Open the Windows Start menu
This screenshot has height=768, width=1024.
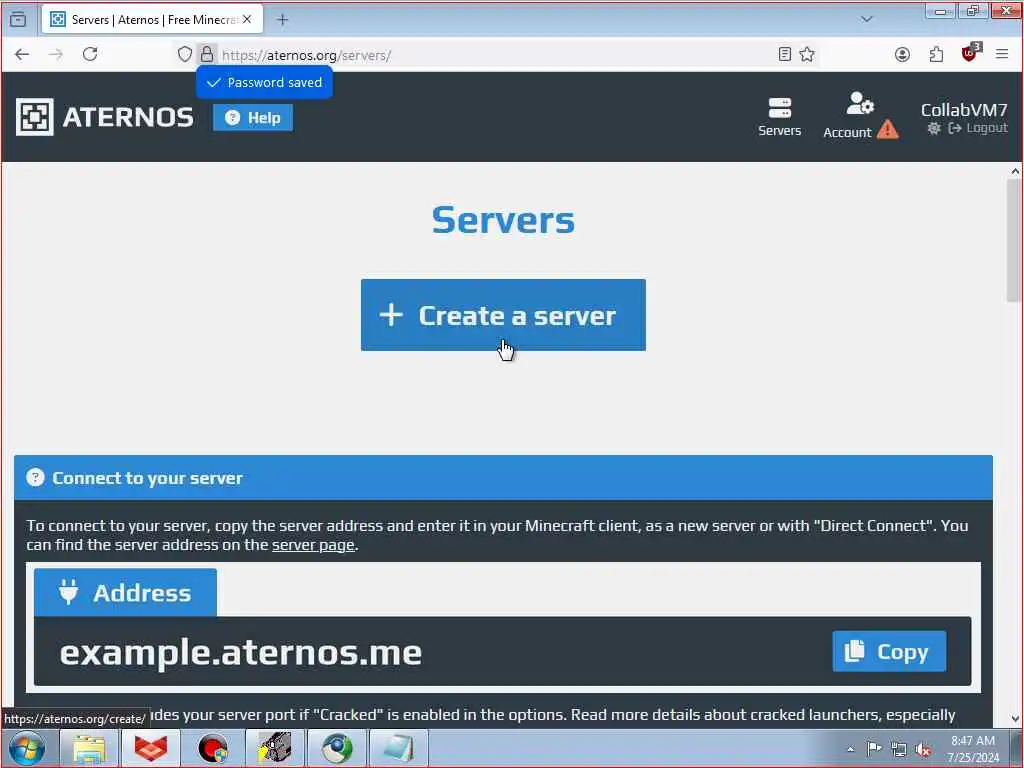point(27,748)
